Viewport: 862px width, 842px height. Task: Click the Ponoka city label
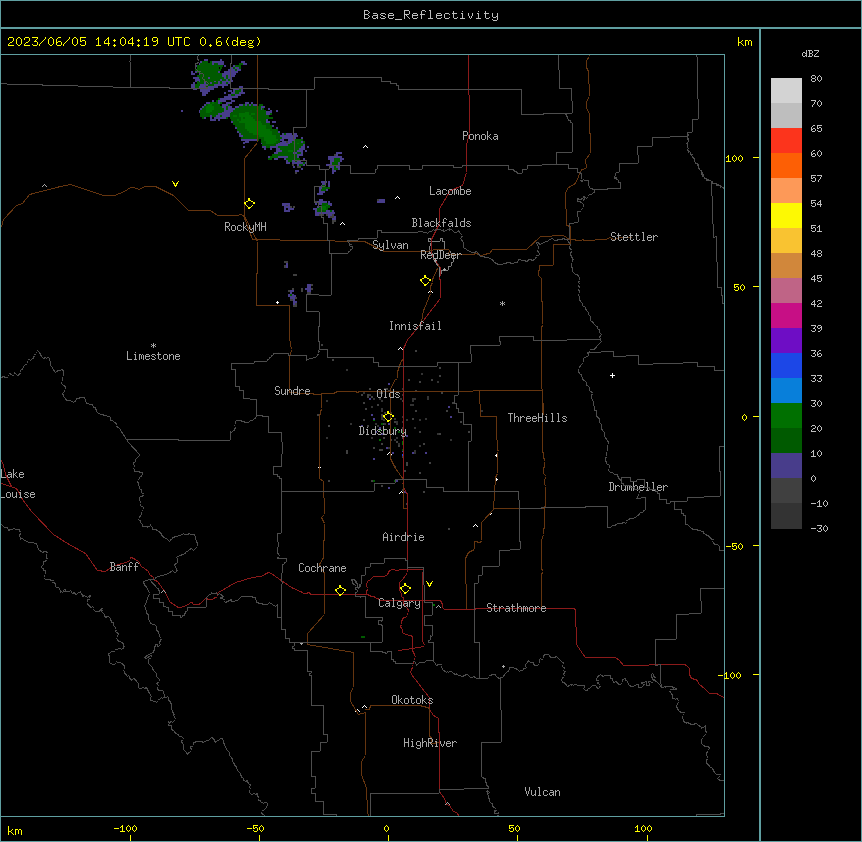(480, 136)
